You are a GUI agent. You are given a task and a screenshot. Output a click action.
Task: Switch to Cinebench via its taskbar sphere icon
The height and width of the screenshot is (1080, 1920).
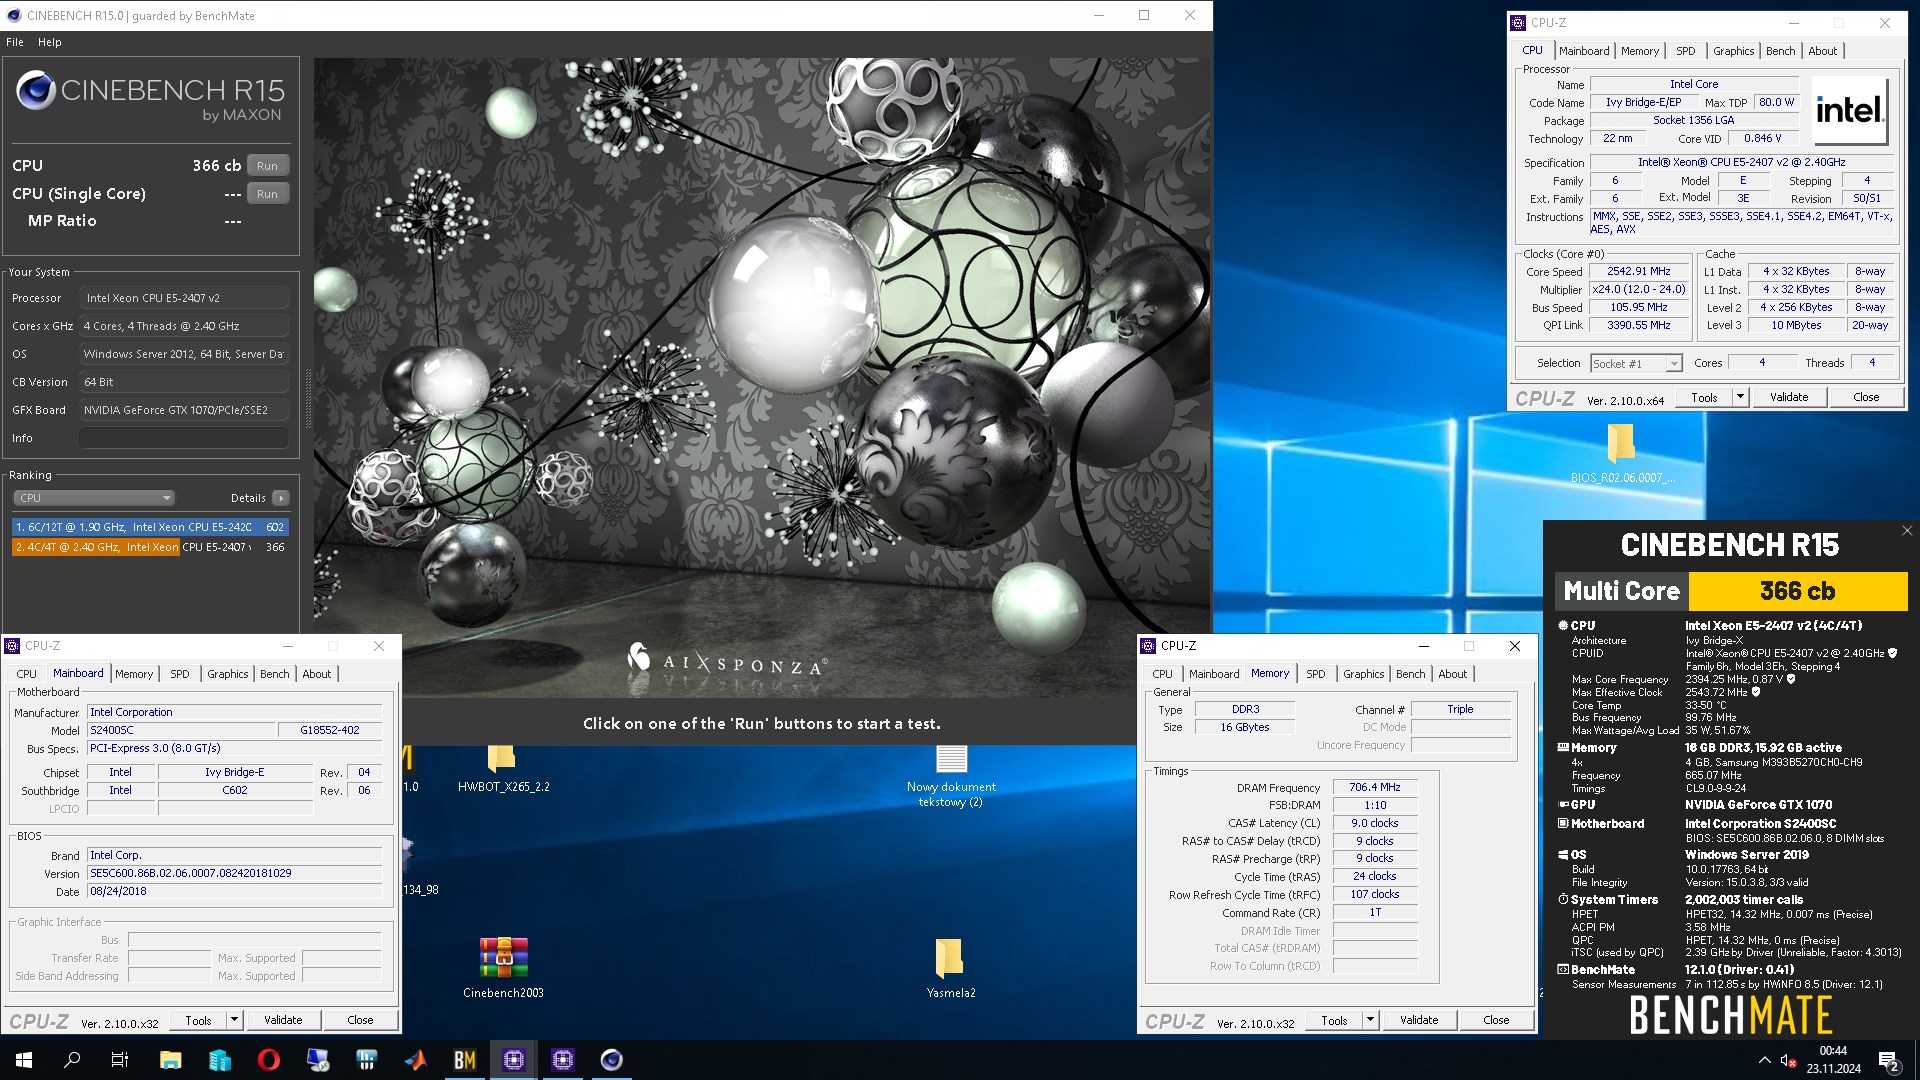612,1060
